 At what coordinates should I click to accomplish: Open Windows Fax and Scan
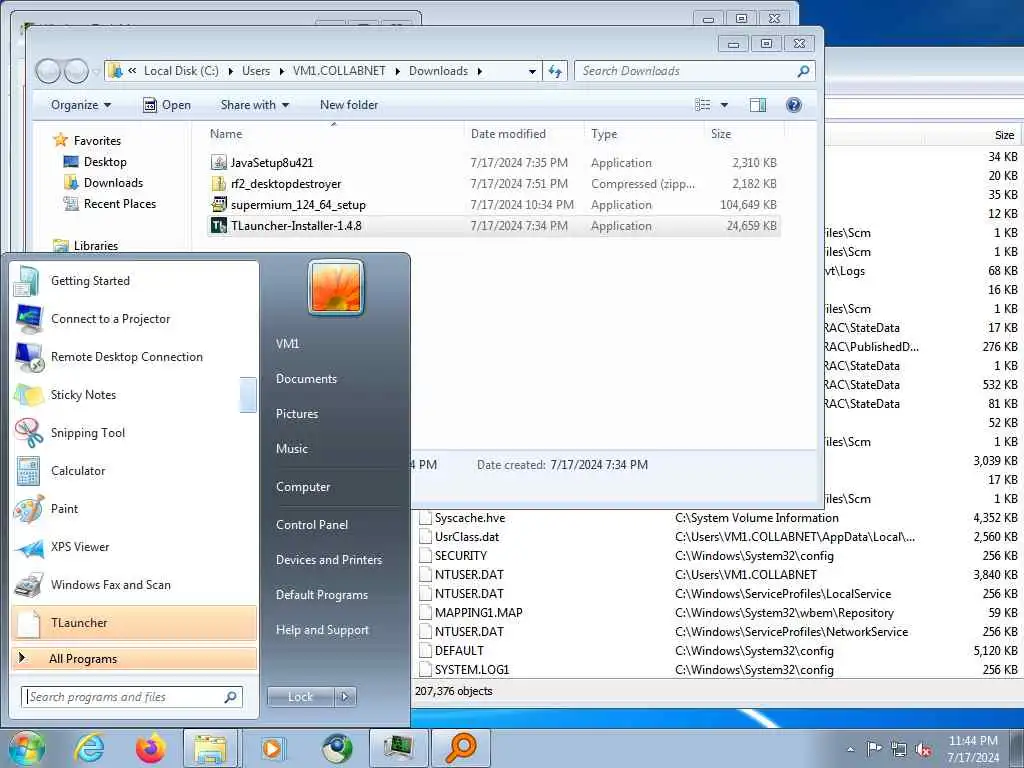[135, 584]
